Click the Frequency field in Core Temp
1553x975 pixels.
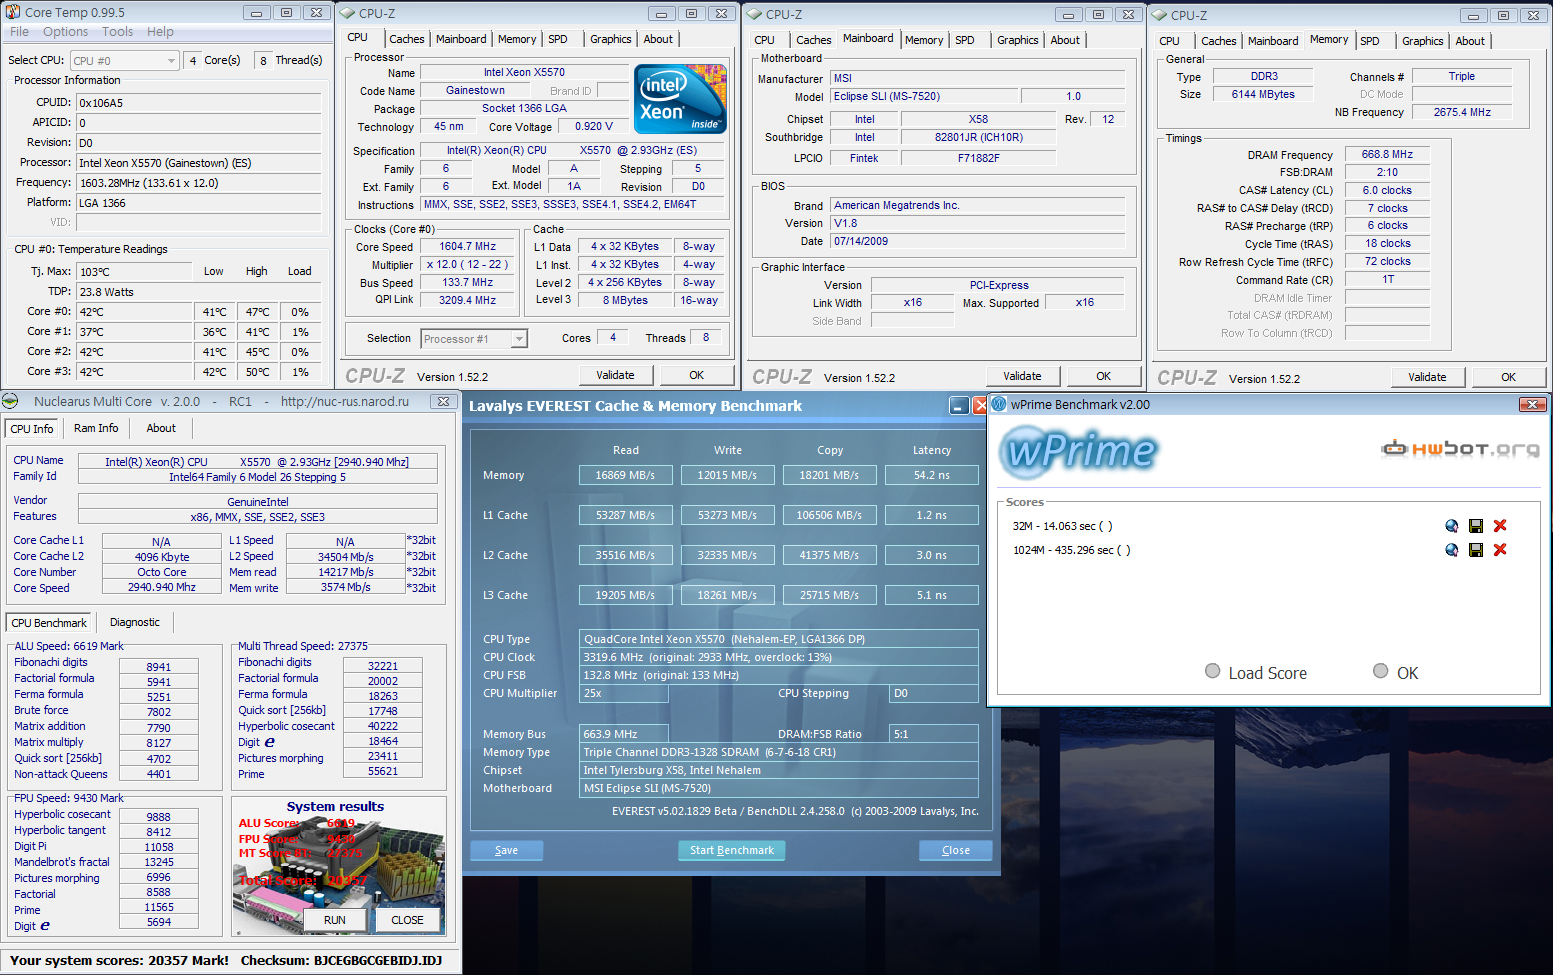click(199, 183)
